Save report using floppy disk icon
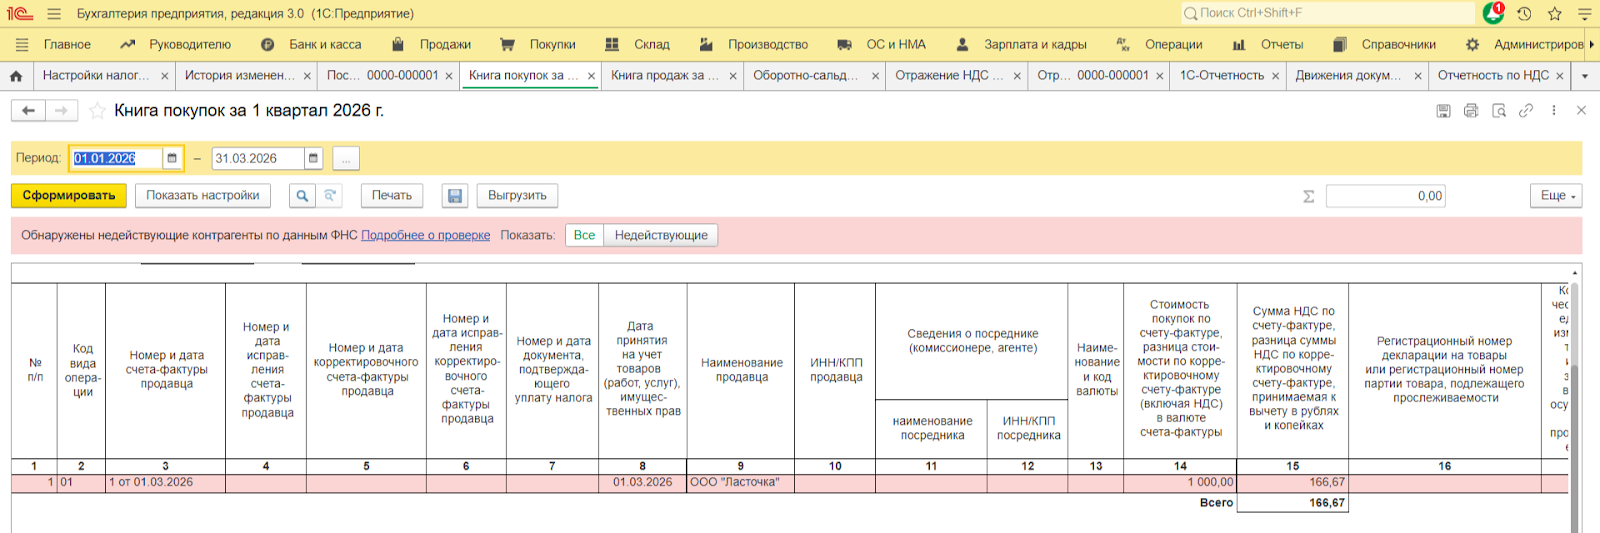The width and height of the screenshot is (1600, 533). (x=455, y=196)
